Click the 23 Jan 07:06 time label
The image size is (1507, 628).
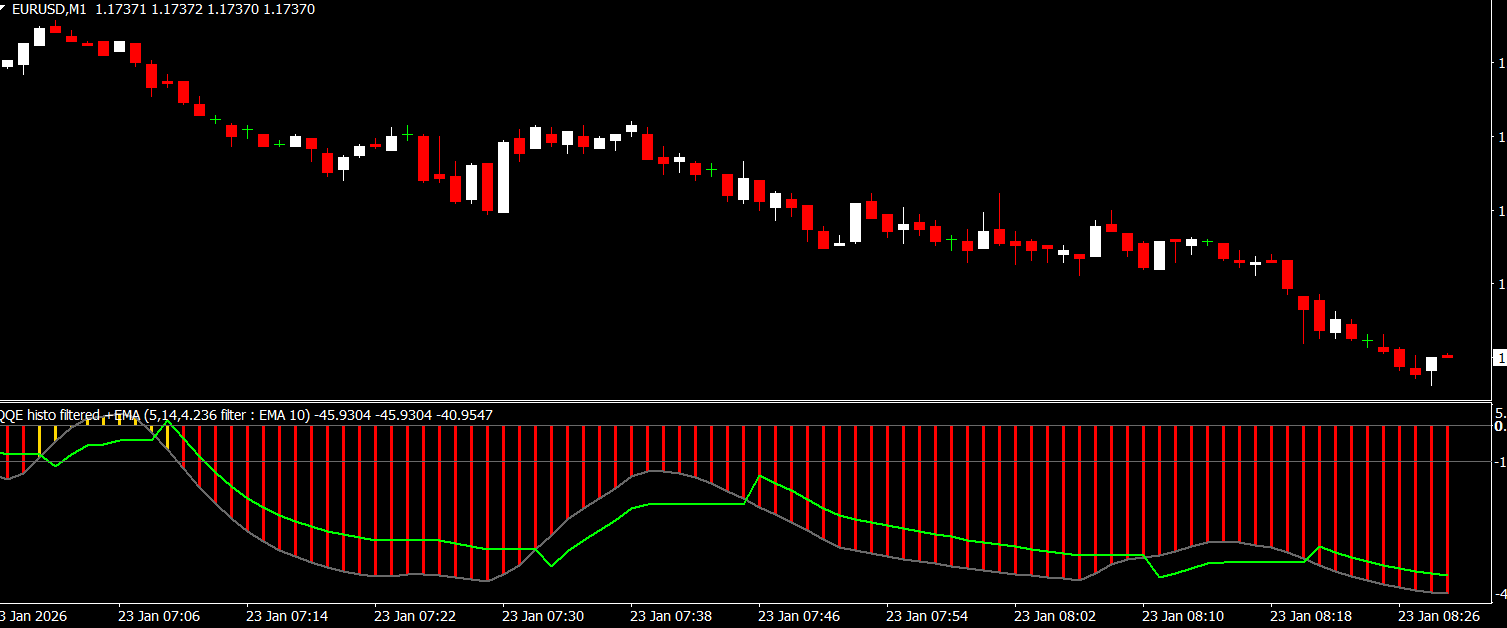(159, 616)
